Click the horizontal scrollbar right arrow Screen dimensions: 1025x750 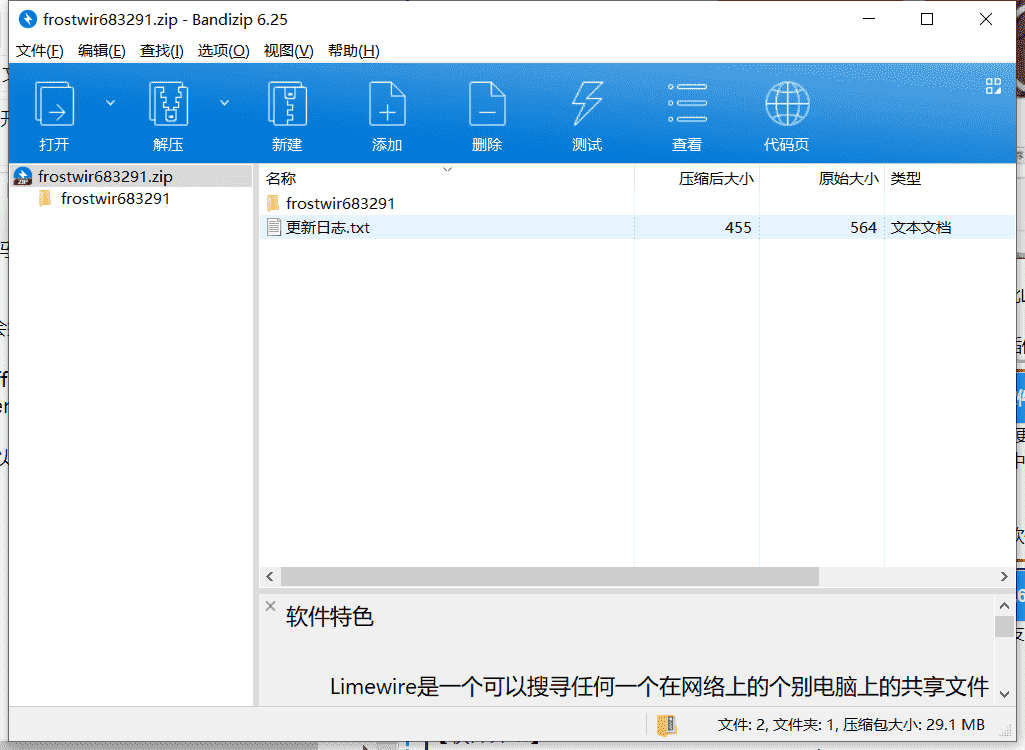[x=1004, y=576]
